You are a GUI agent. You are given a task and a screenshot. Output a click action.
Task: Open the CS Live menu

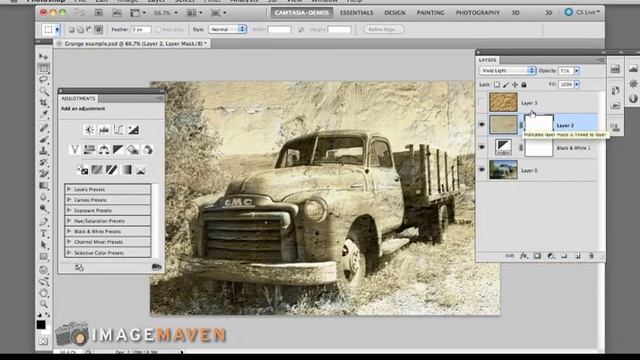coord(582,12)
